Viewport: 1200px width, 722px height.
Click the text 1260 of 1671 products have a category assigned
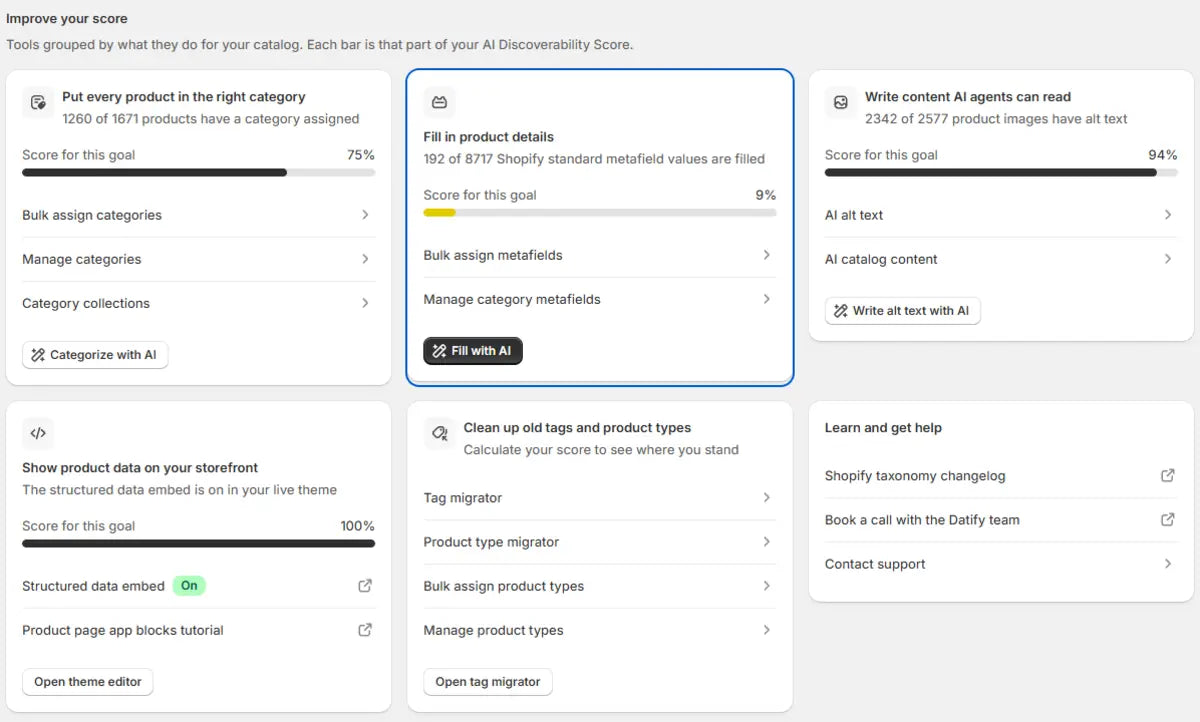click(211, 119)
